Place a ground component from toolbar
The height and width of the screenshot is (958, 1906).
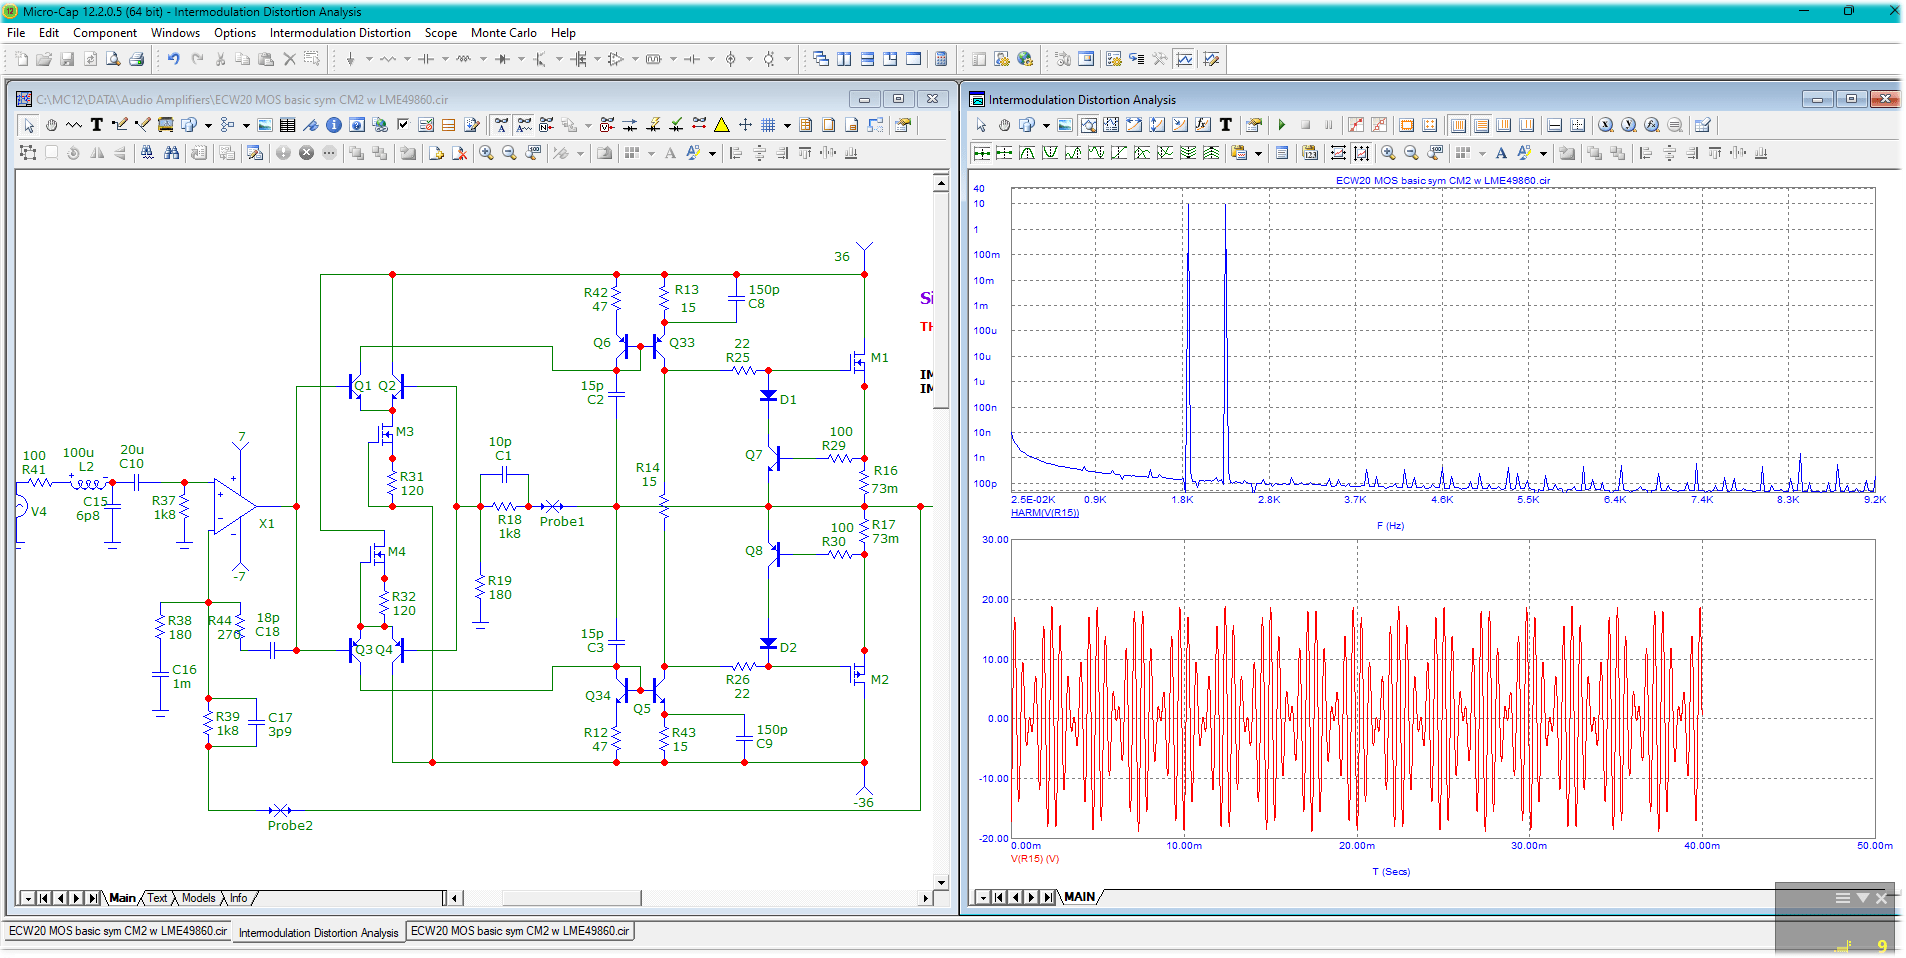pyautogui.click(x=351, y=59)
